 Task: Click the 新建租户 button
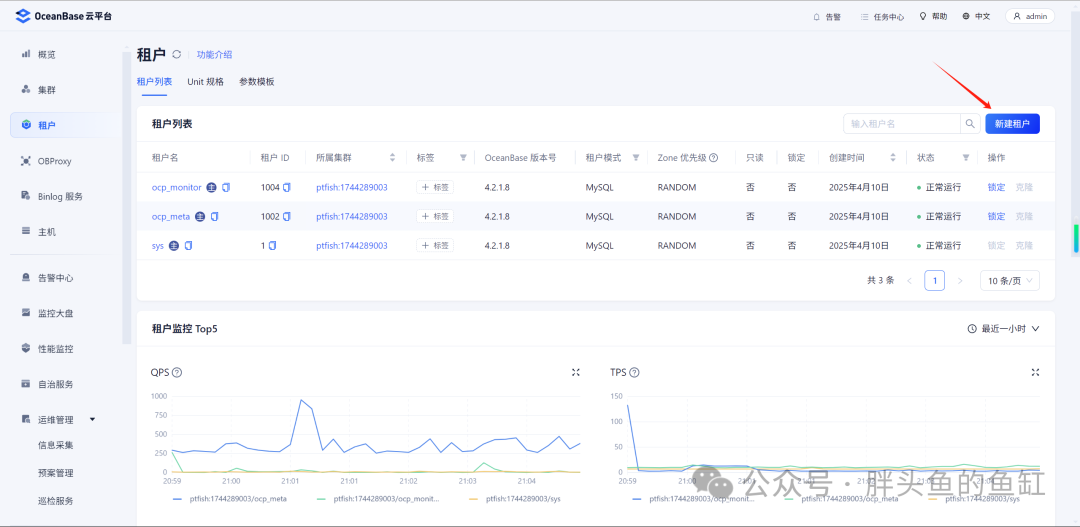click(1012, 124)
